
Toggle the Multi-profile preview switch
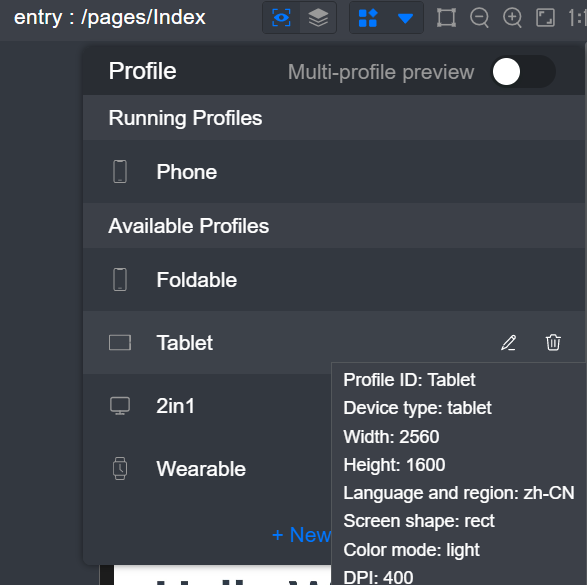(x=523, y=71)
